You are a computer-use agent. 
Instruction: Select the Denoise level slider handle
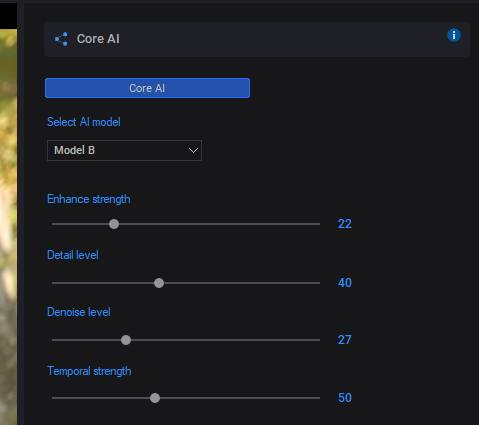pyautogui.click(x=126, y=340)
